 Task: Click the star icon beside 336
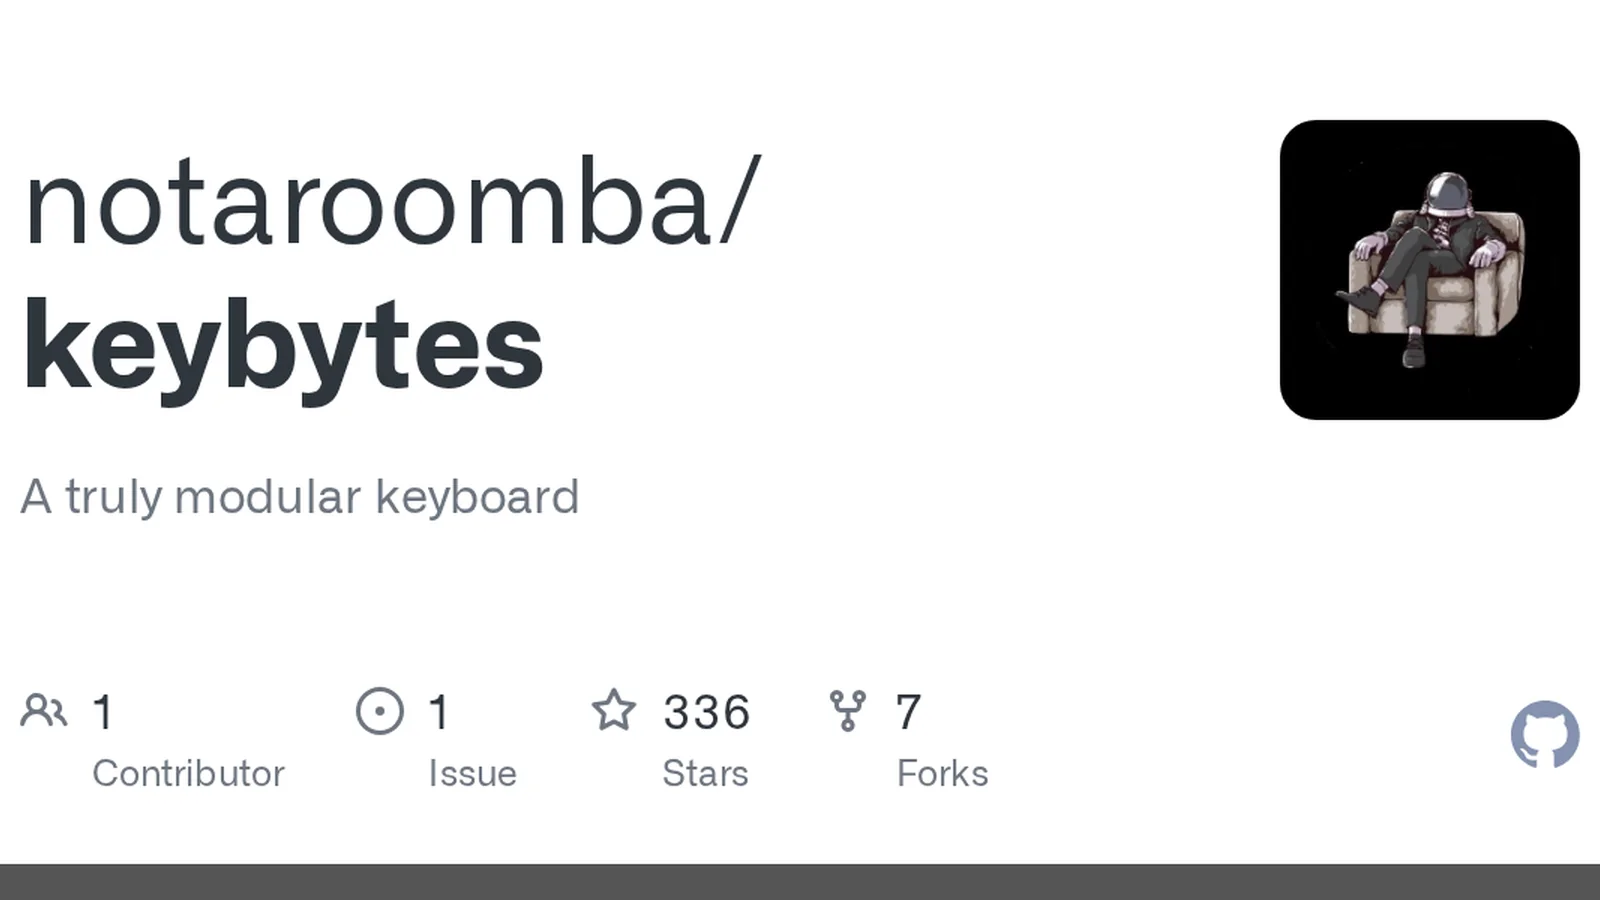613,711
